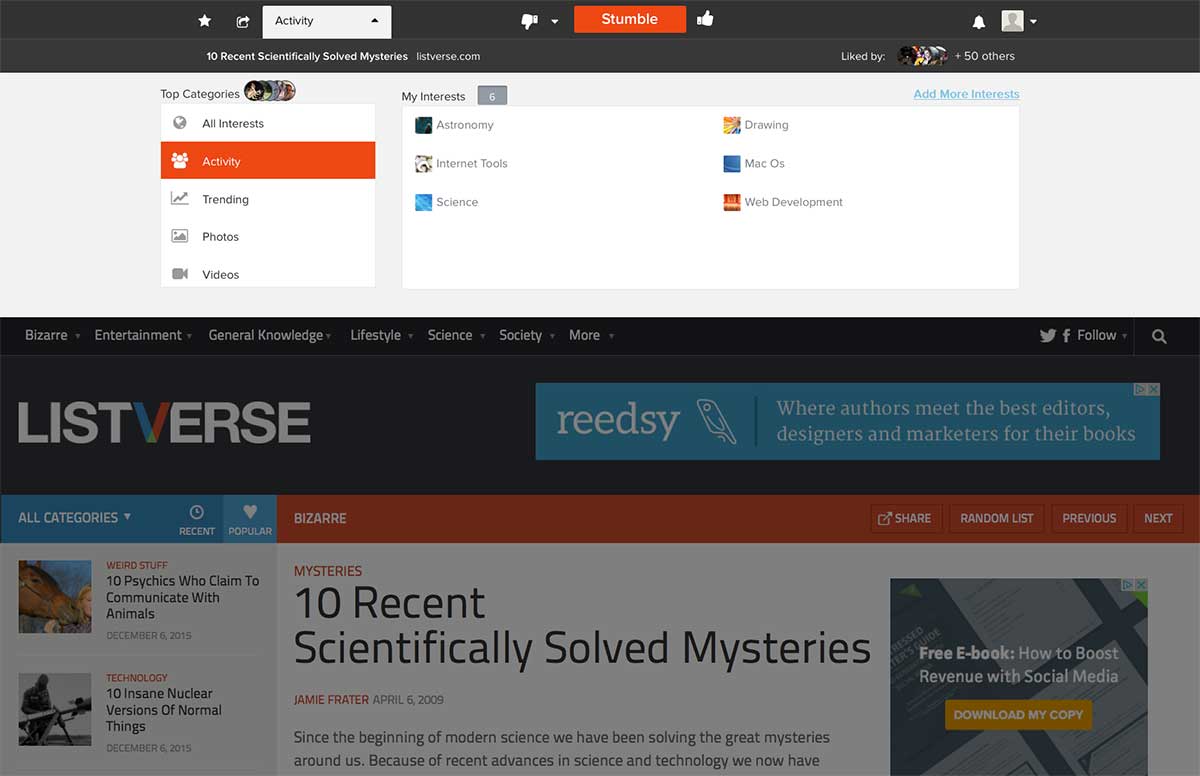Click the Mac Os interest icon
The height and width of the screenshot is (776, 1200).
click(732, 163)
